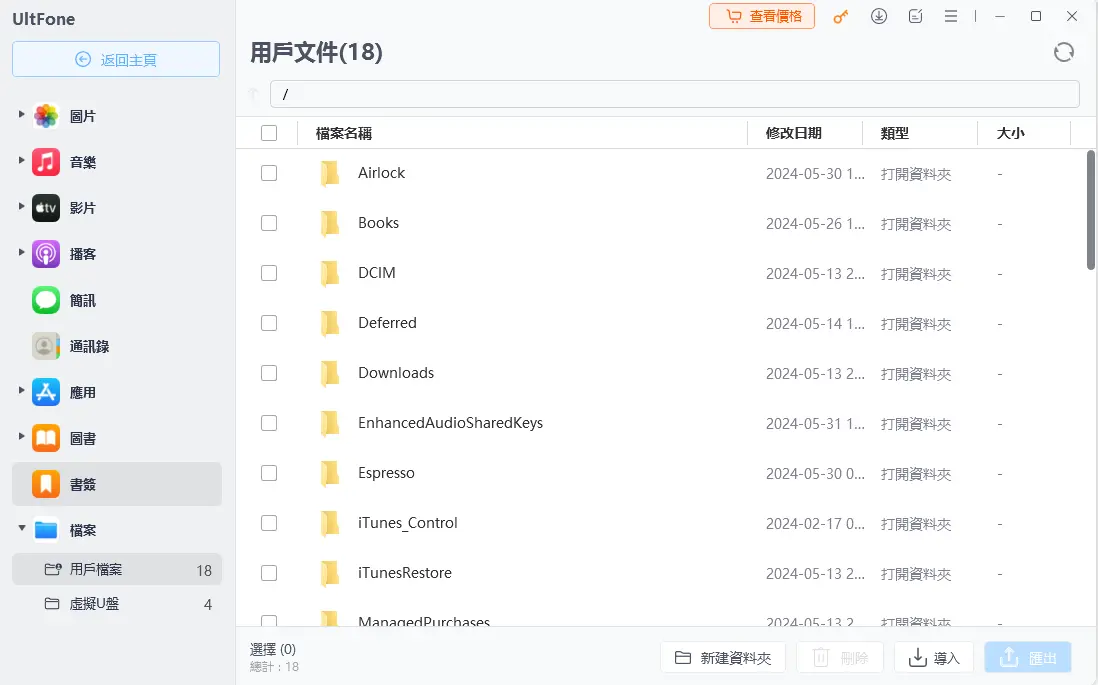Click the key registration icon
Image resolution: width=1098 pixels, height=685 pixels.
click(841, 17)
